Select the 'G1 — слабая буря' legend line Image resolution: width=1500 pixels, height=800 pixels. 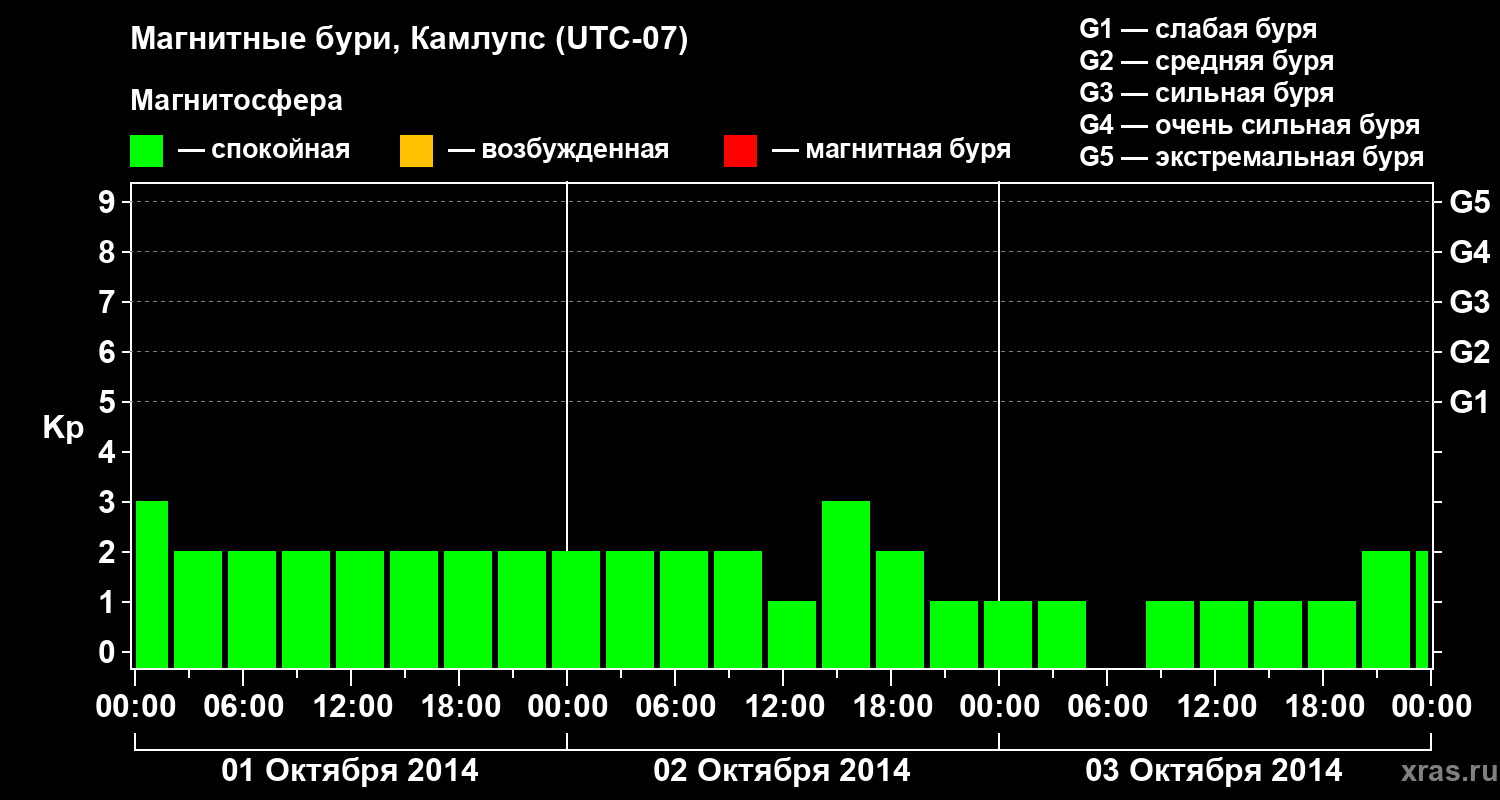(x=1198, y=29)
